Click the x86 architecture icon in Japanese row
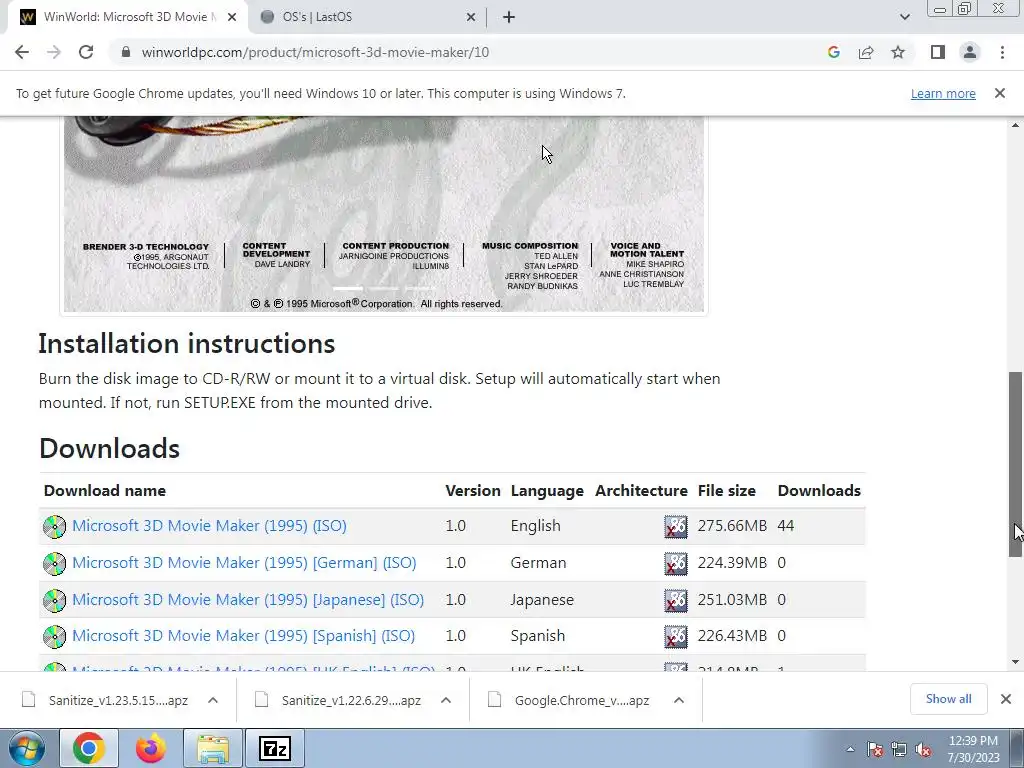1024x768 pixels. (676, 600)
